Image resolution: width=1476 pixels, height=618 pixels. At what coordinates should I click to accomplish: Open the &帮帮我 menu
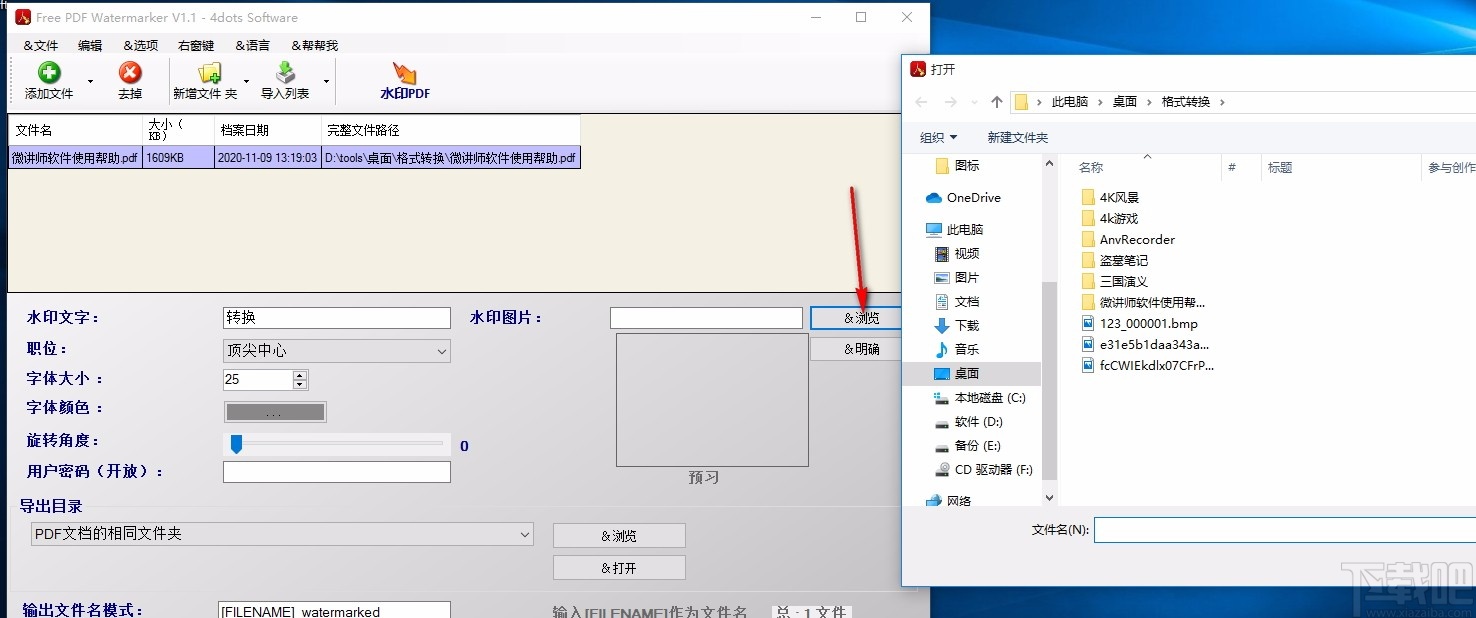[315, 45]
